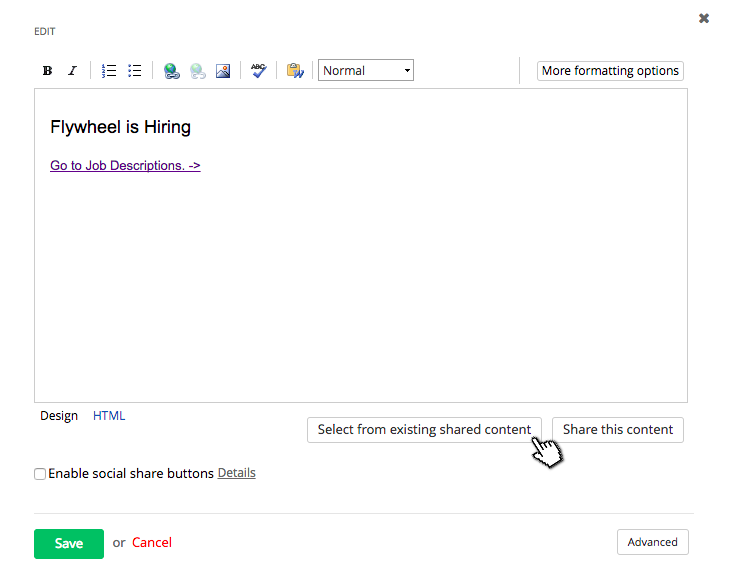Open the Advanced options
This screenshot has height=575, width=729.
pyautogui.click(x=653, y=542)
